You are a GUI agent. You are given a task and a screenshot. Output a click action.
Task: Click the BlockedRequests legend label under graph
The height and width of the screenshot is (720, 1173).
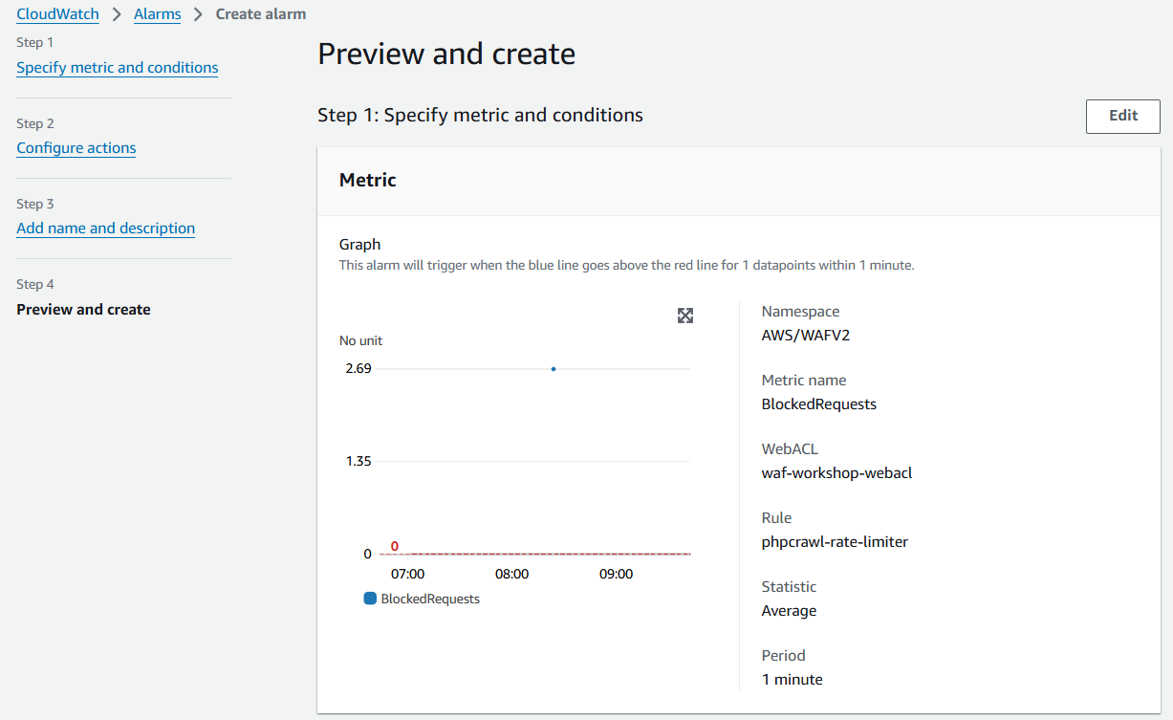tap(430, 599)
